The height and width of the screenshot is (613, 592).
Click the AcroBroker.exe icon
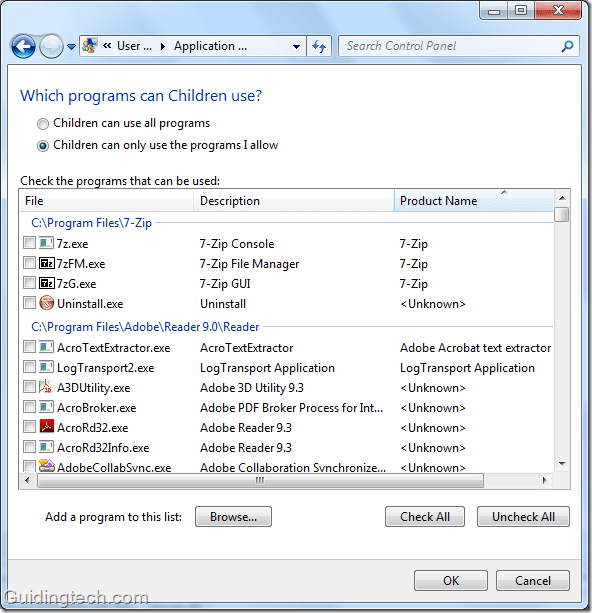46,407
